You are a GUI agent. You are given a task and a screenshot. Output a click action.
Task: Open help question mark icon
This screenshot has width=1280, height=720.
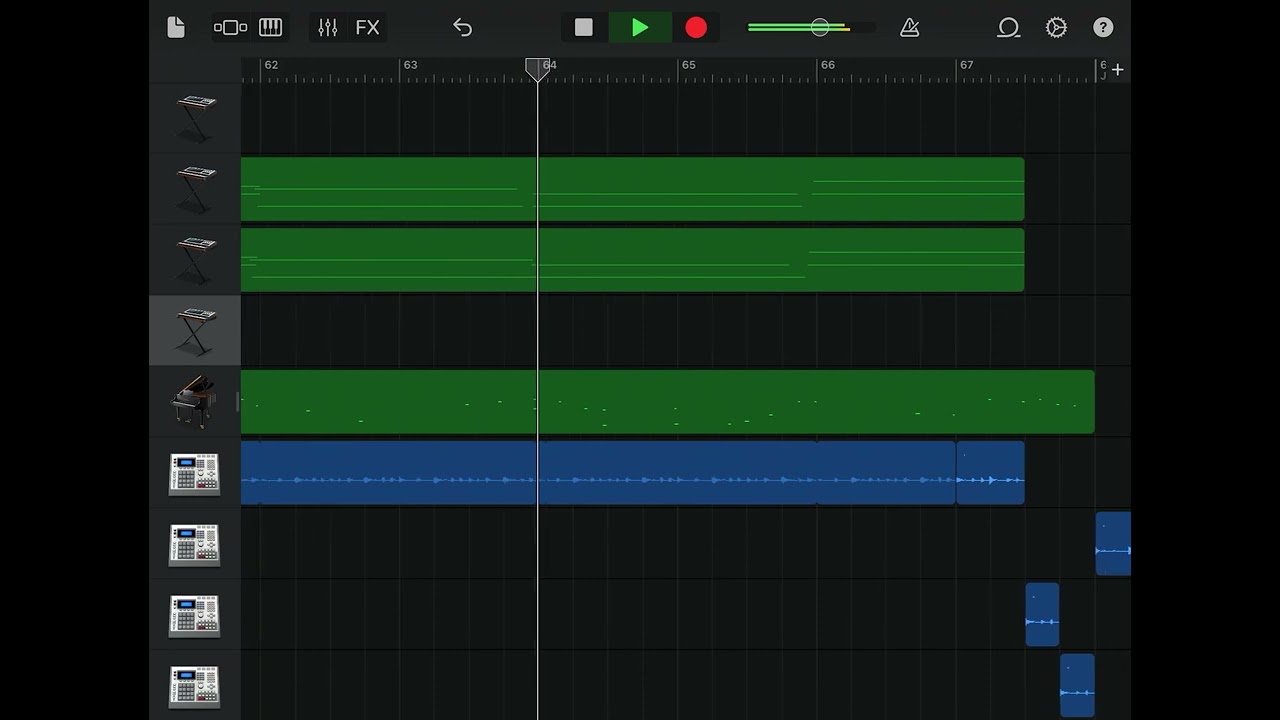pyautogui.click(x=1103, y=28)
